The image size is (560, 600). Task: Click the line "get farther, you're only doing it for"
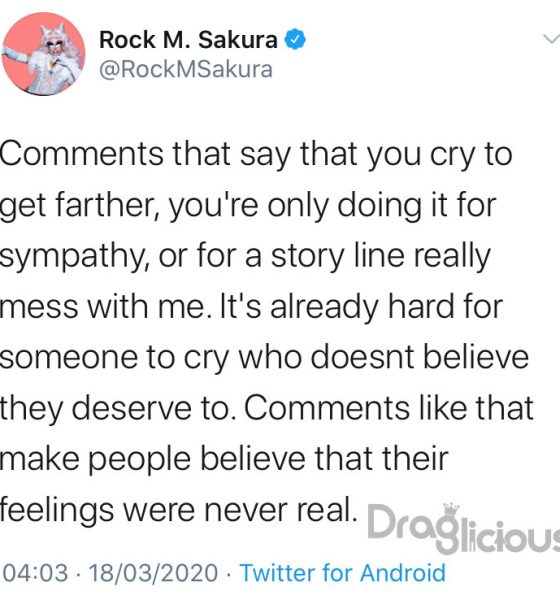click(x=248, y=205)
